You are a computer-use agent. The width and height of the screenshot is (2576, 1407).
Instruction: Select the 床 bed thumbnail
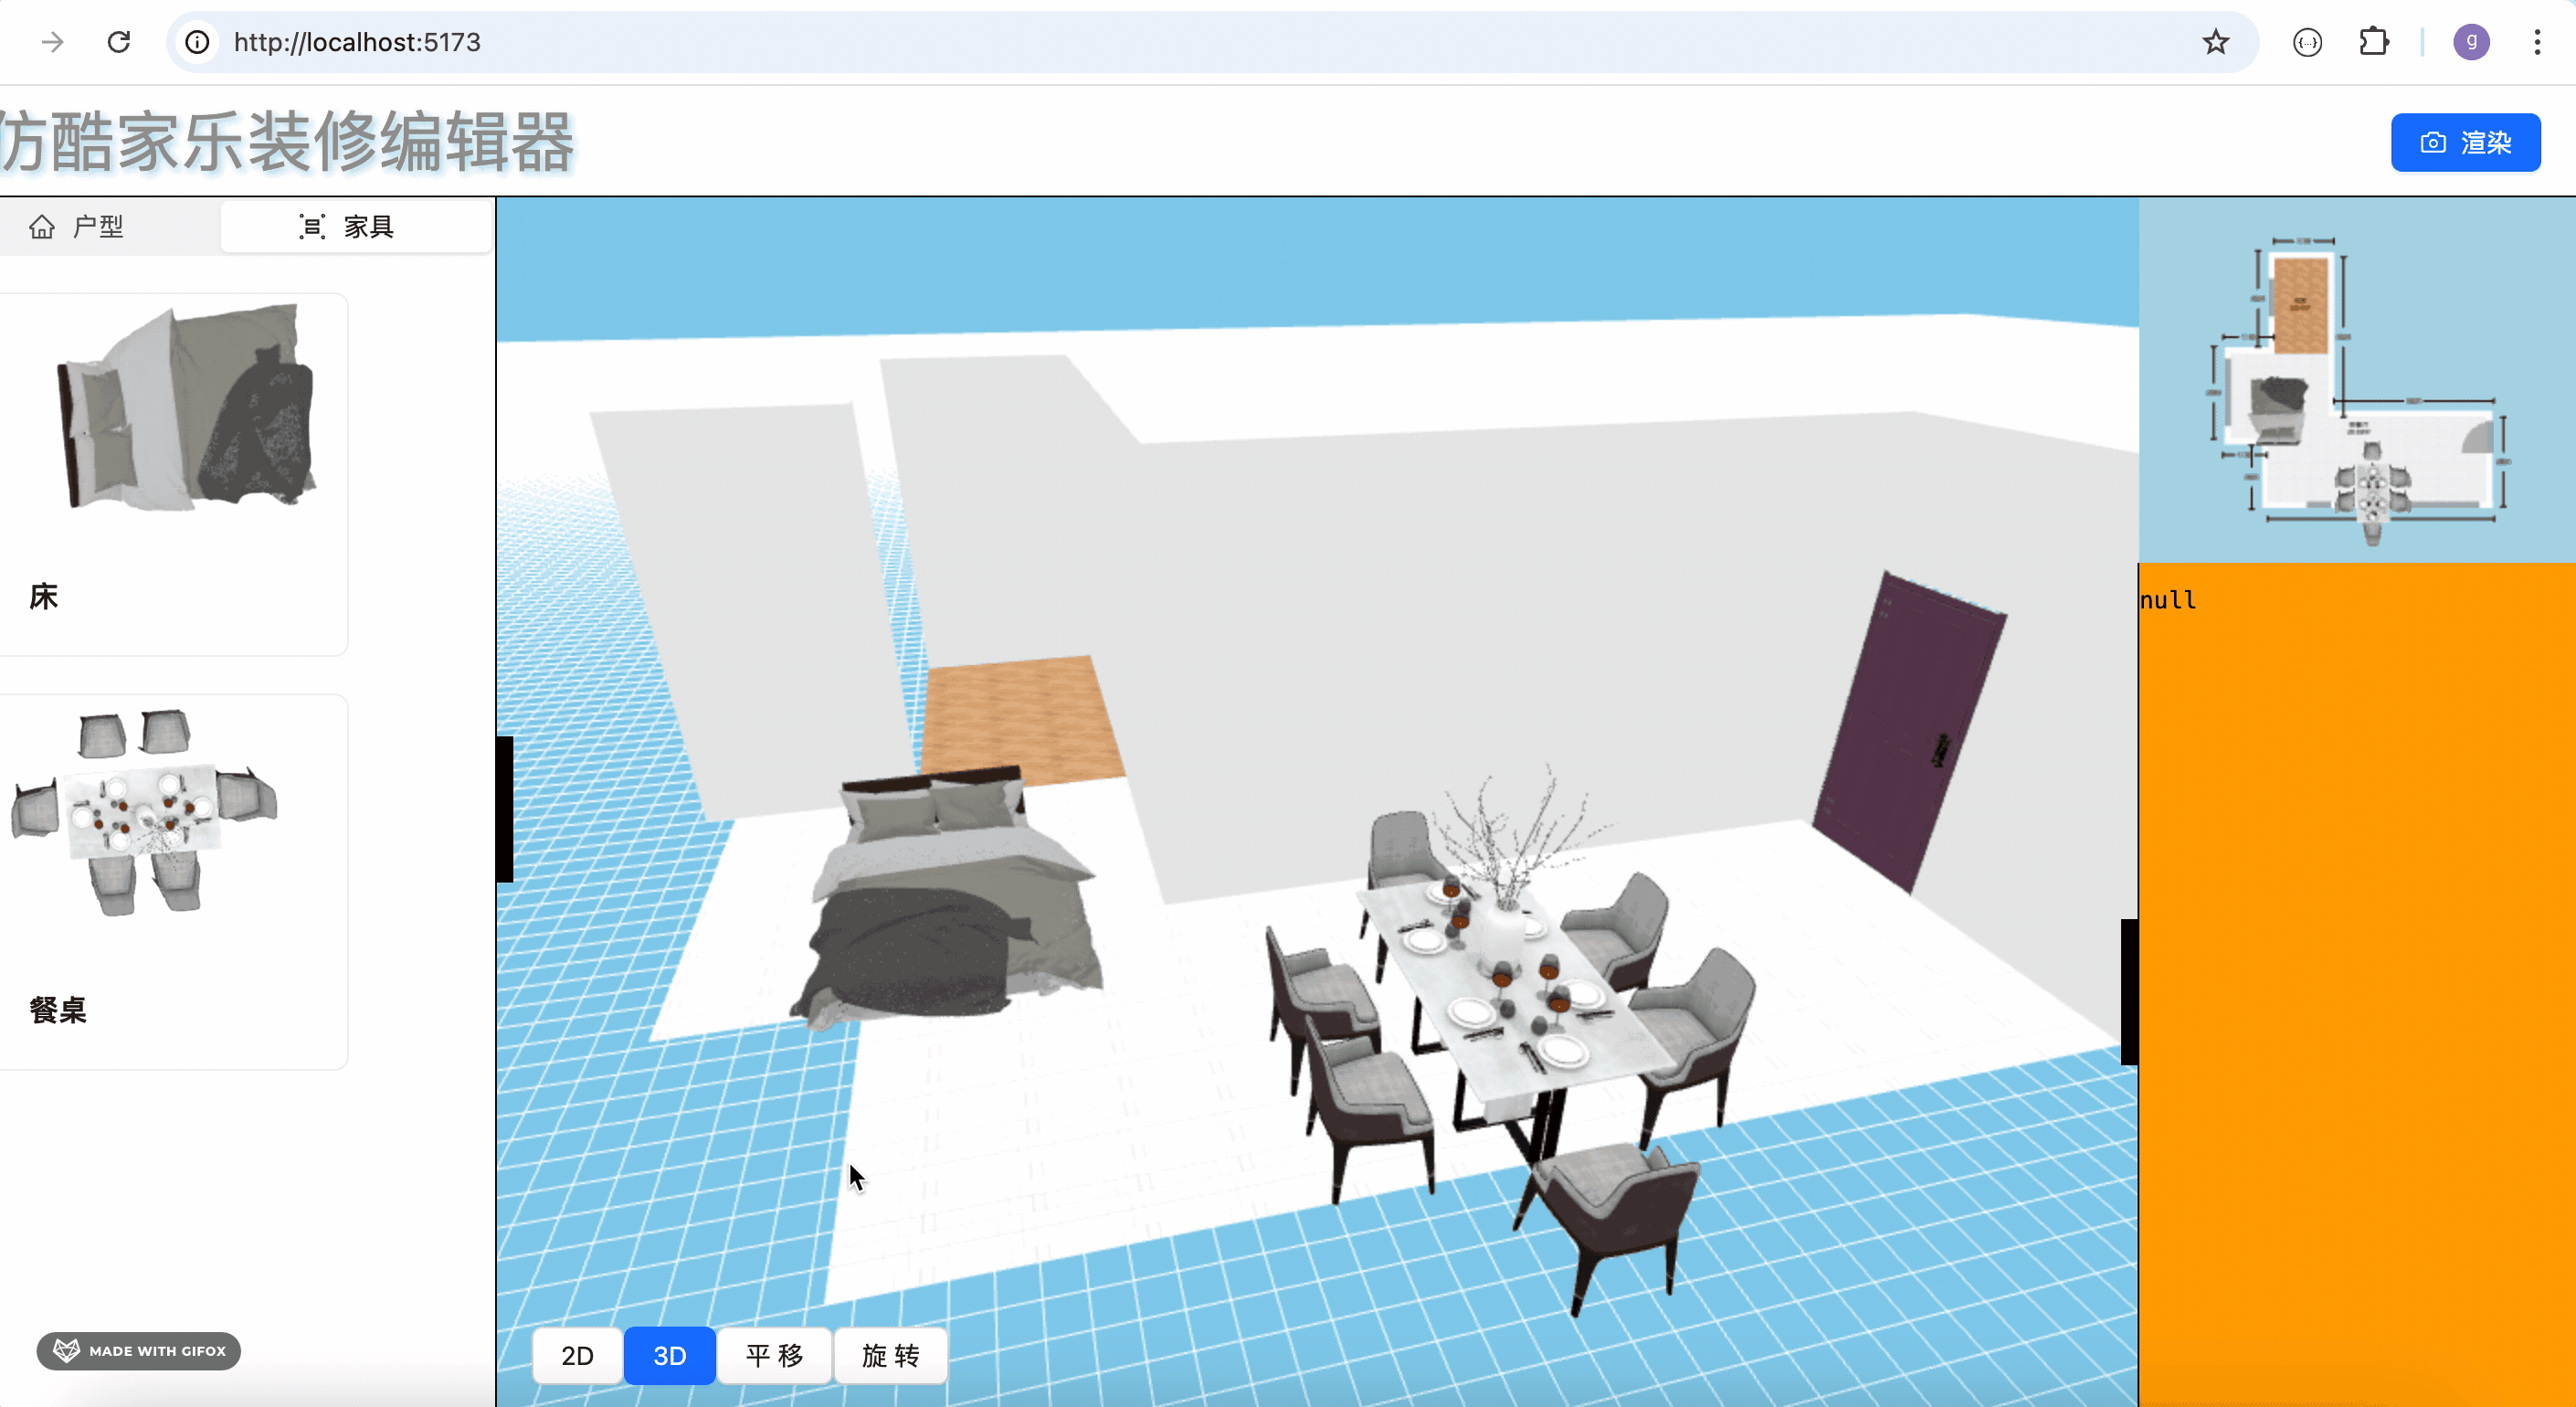pos(187,406)
